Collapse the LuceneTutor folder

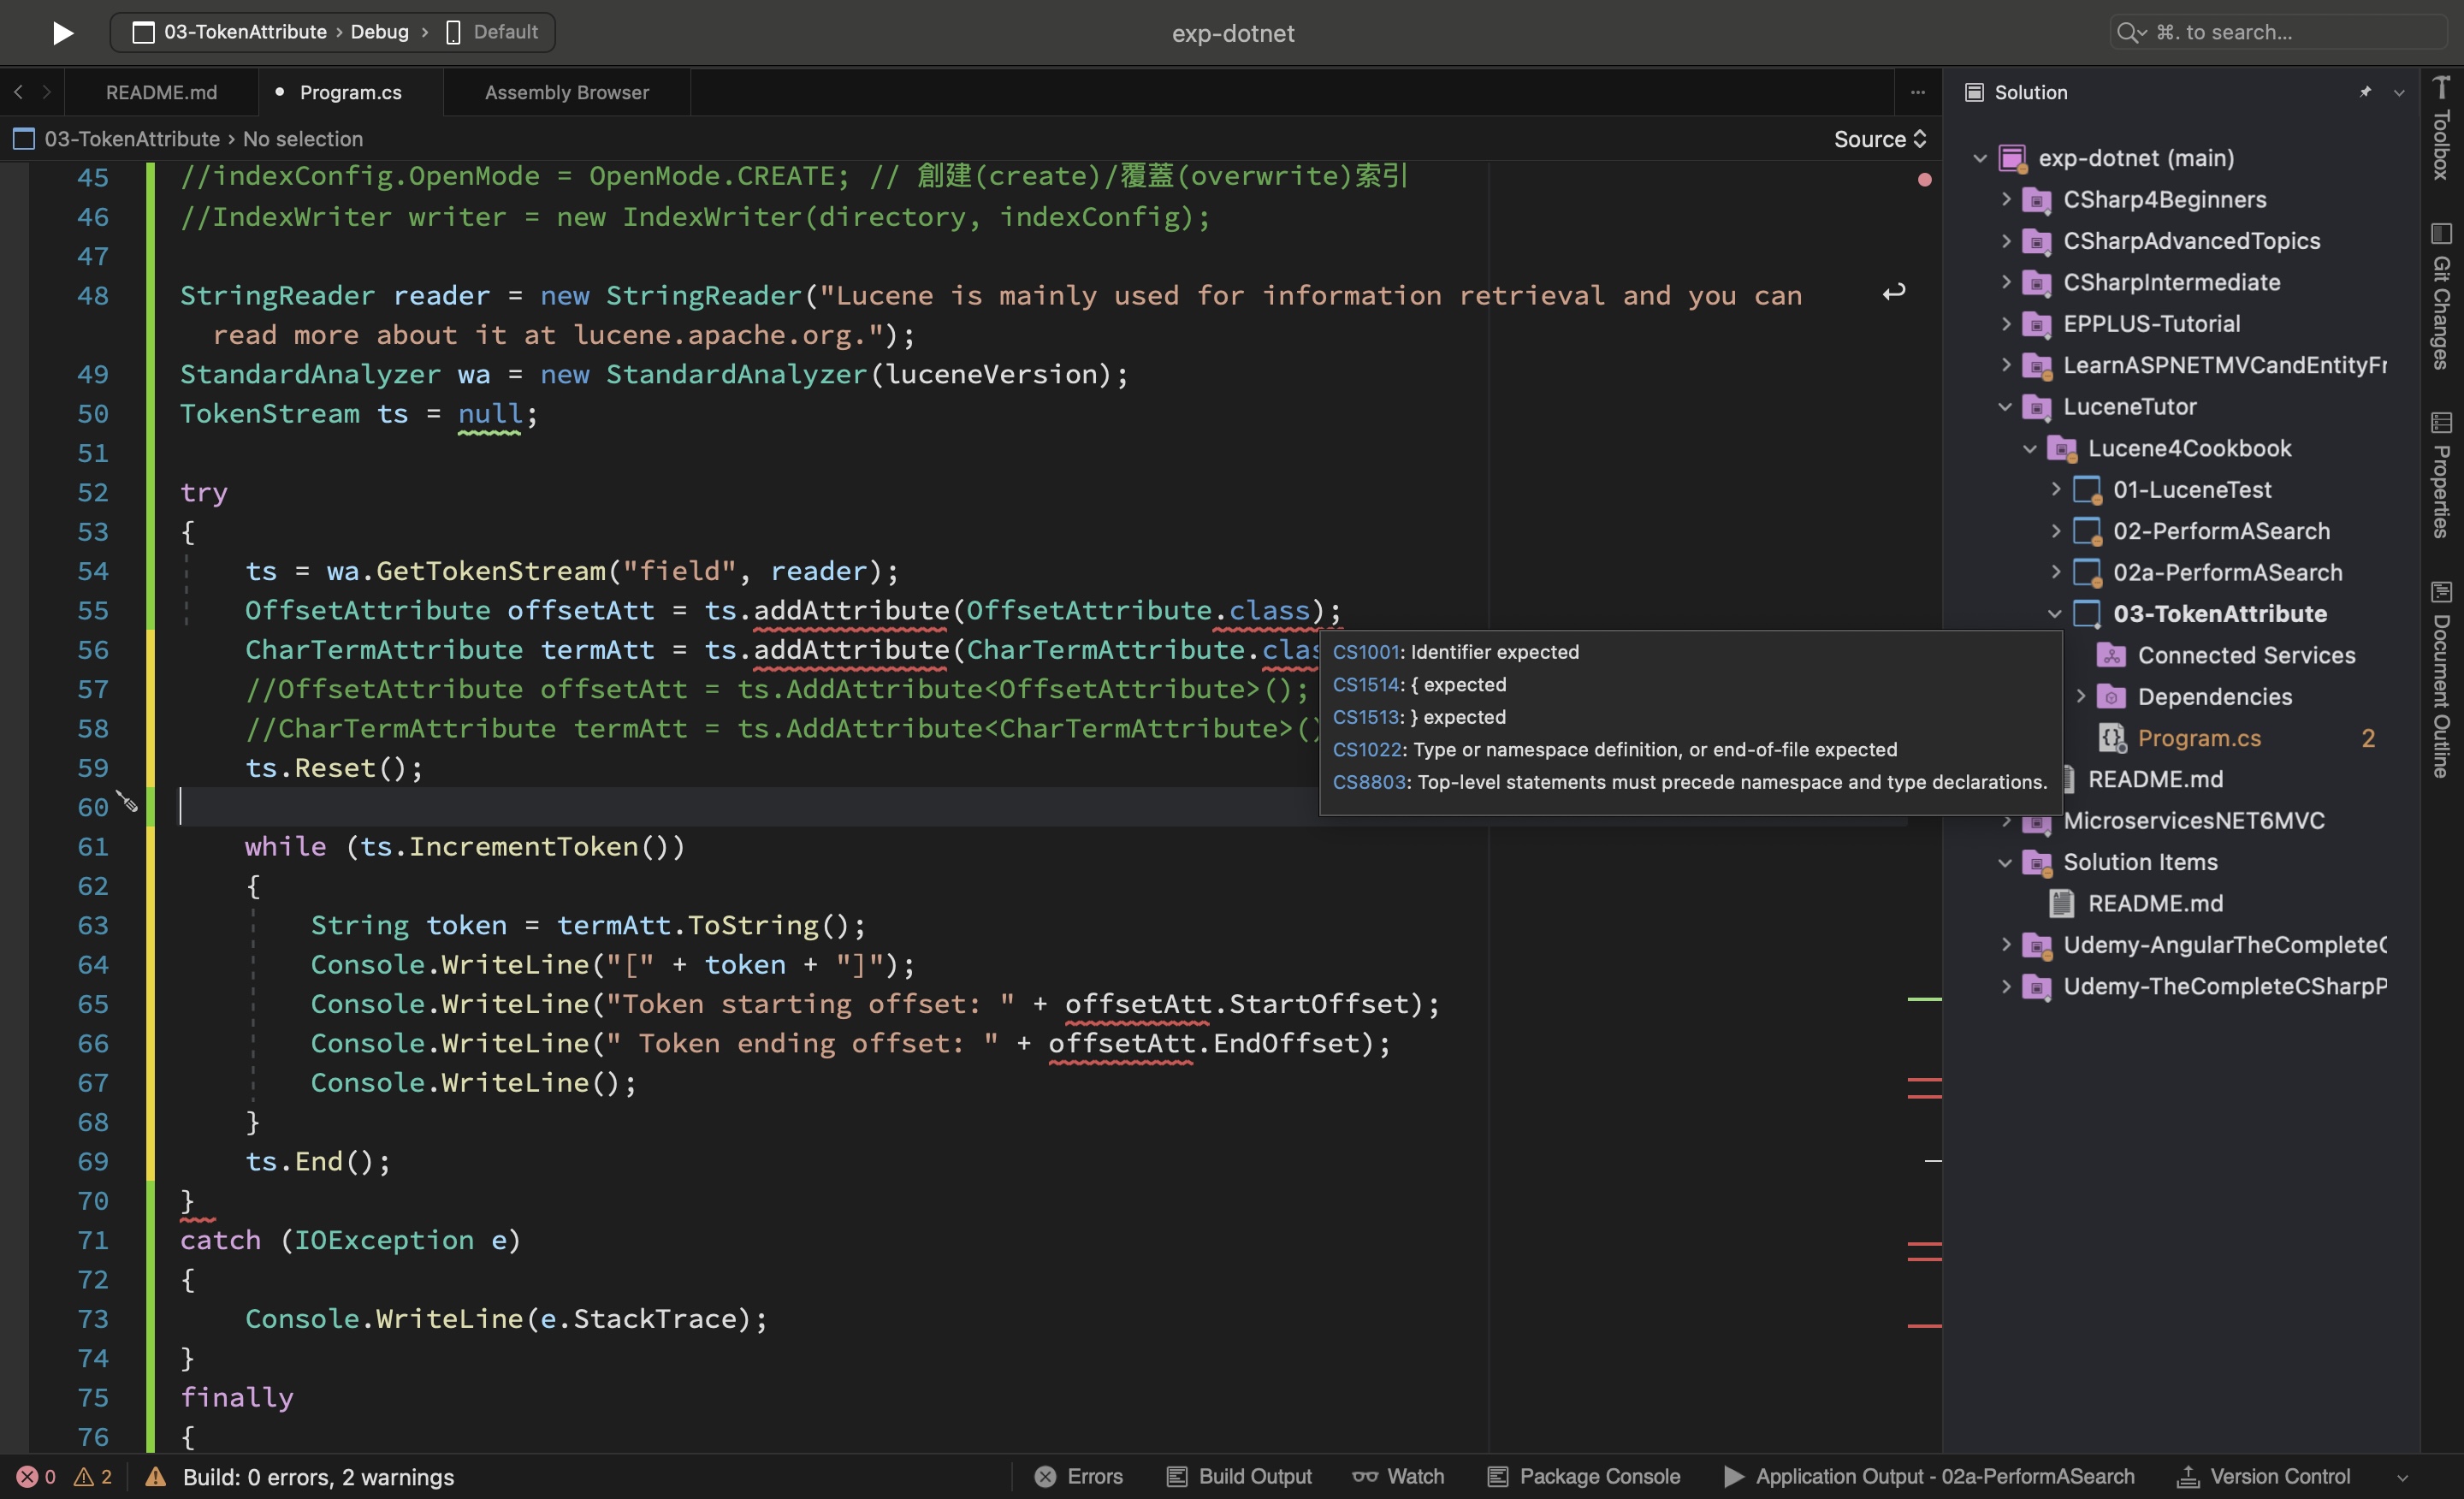[x=2005, y=407]
